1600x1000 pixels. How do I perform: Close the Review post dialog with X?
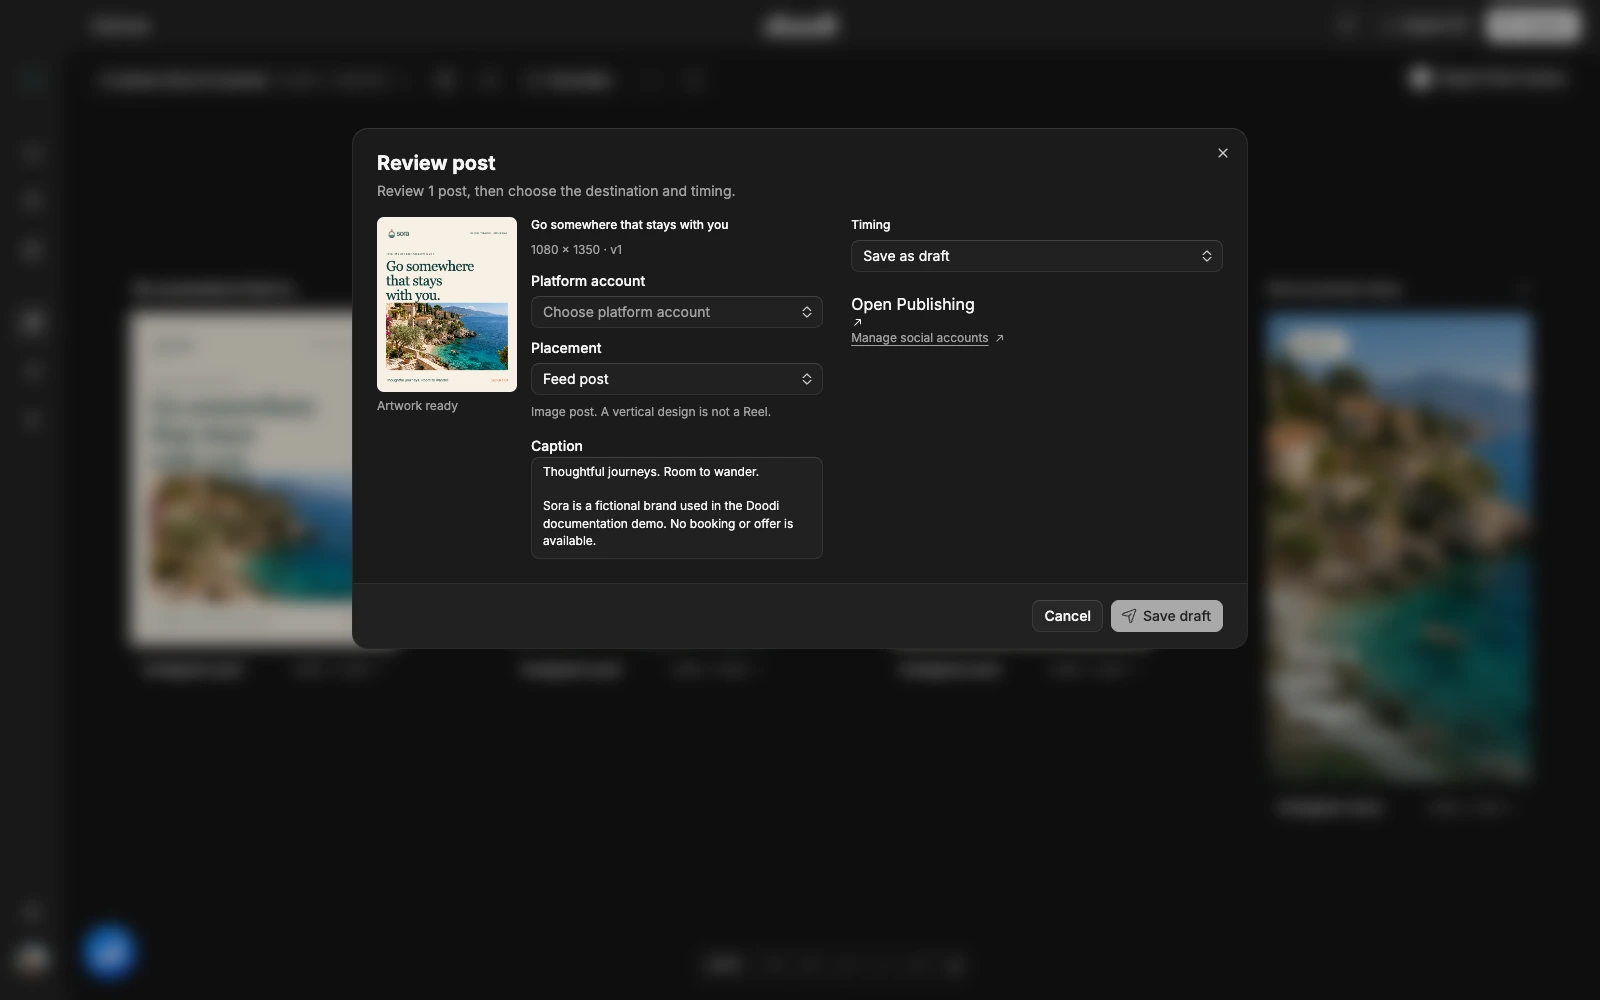1222,153
